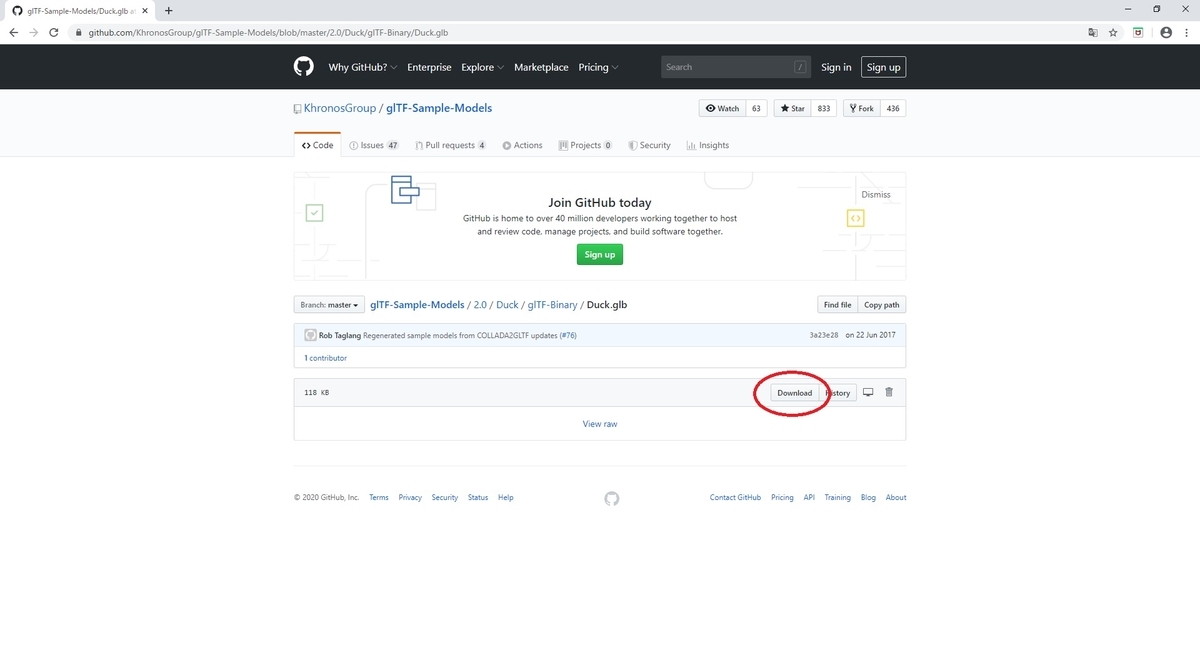Click the Sign up button in header
This screenshot has height=650, width=1200.
point(883,67)
